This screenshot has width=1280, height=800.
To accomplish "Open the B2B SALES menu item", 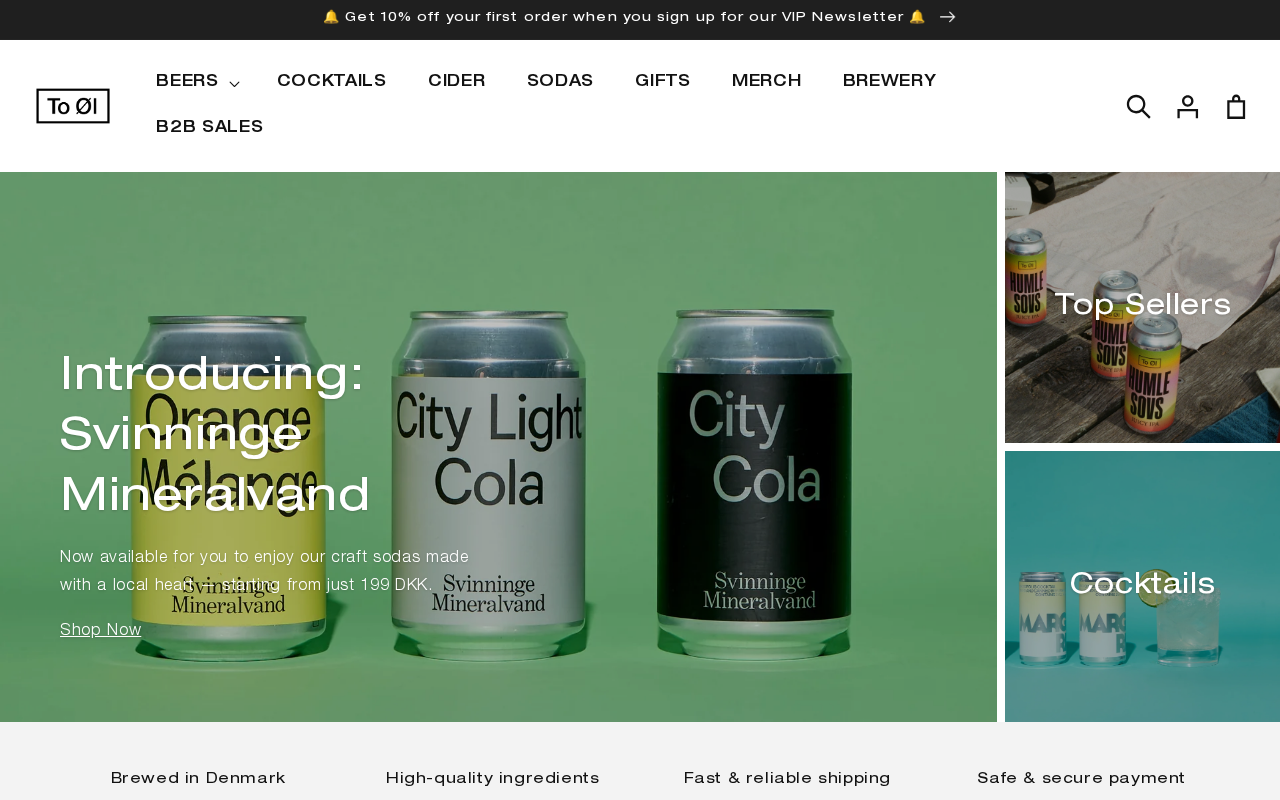I will click(210, 127).
